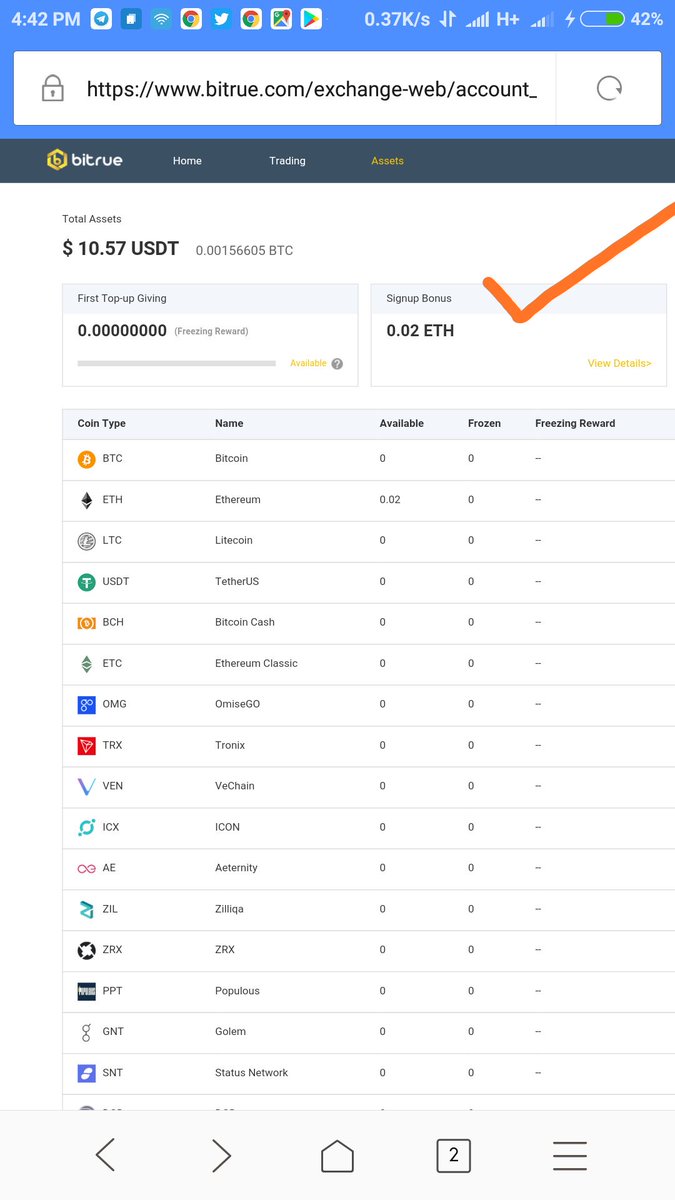Click the yellow Available label under First Top-up
The width and height of the screenshot is (675, 1200).
(308, 364)
